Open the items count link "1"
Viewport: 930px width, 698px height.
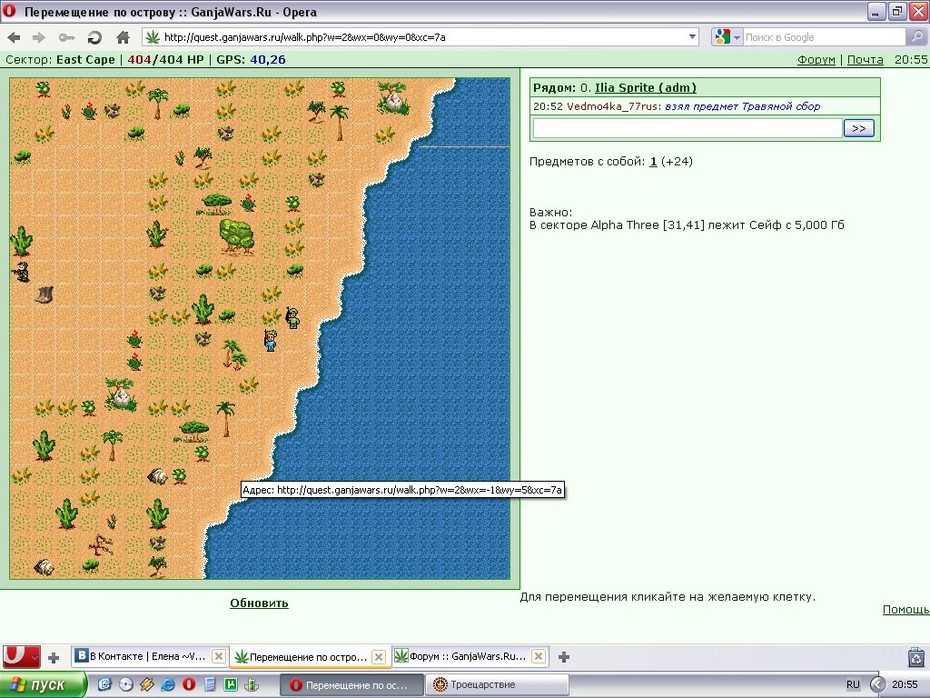653,161
